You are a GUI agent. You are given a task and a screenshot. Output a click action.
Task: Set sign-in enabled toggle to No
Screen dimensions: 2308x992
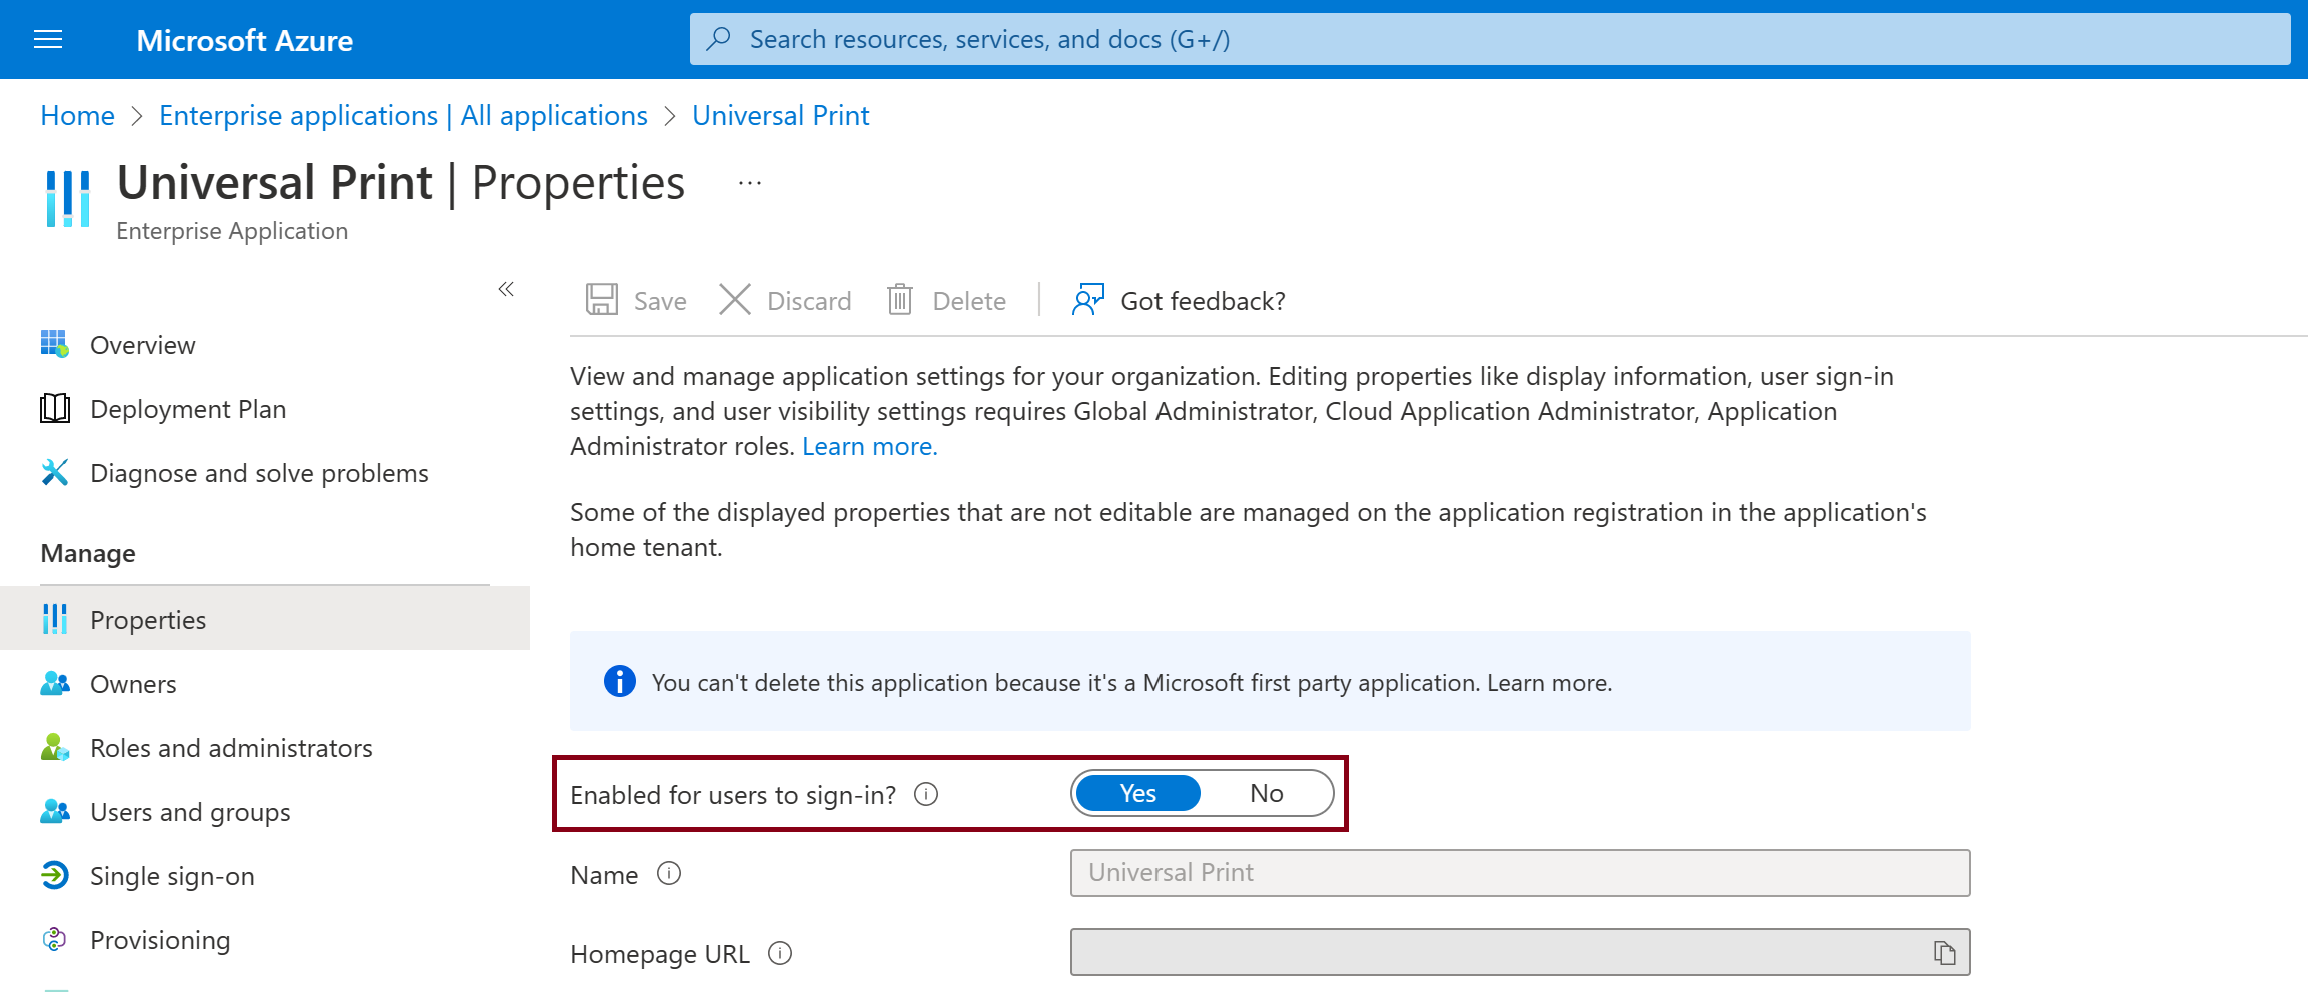pyautogui.click(x=1266, y=793)
